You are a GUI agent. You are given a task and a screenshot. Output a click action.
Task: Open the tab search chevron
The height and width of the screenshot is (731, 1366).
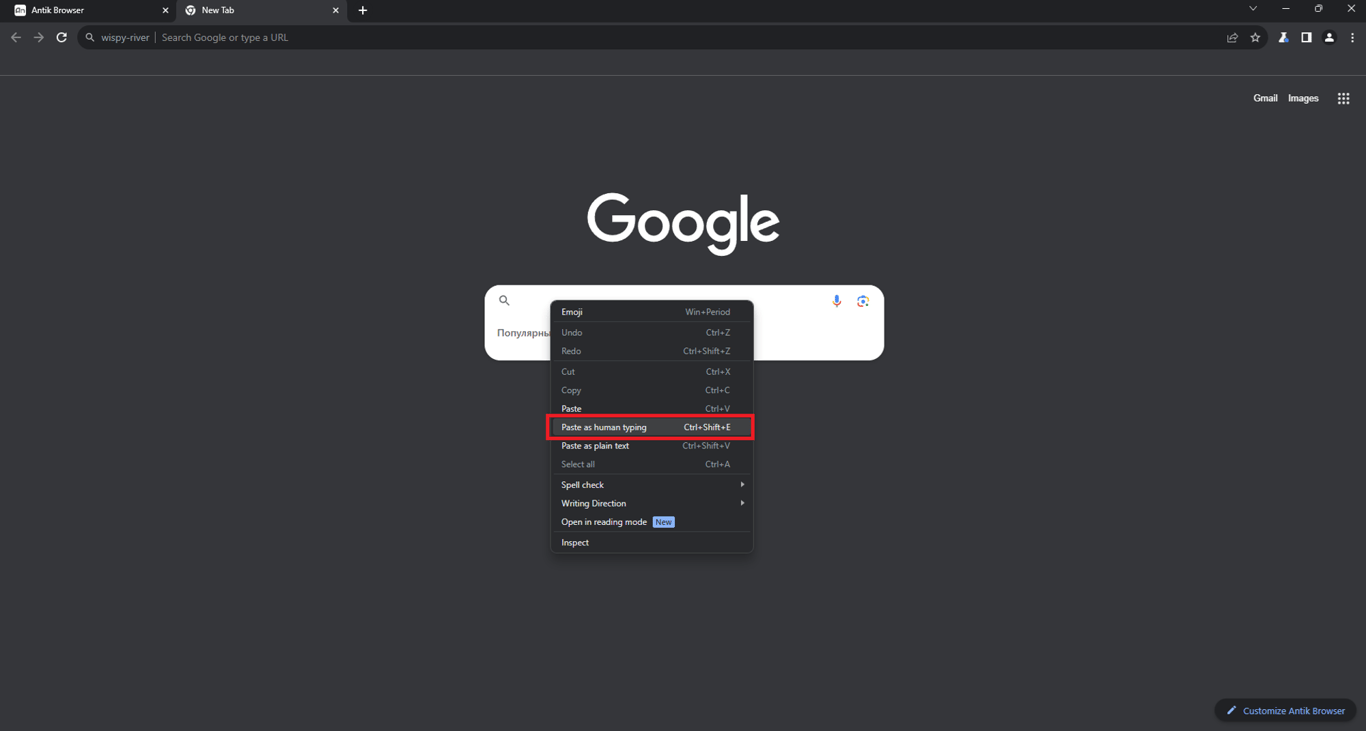point(1253,9)
